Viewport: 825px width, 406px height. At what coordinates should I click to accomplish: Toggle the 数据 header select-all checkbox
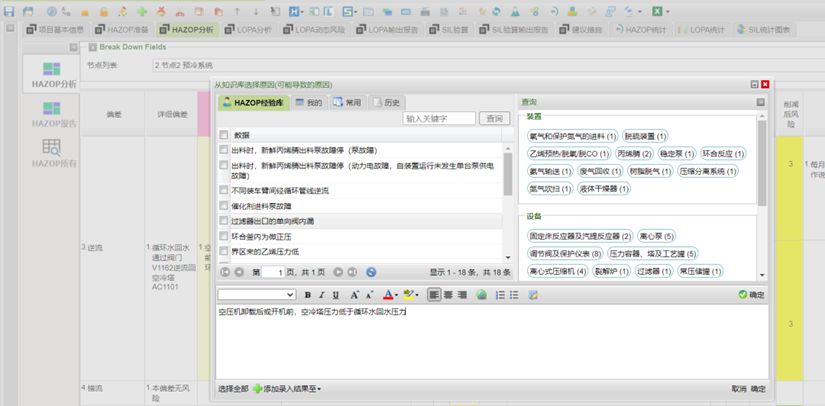point(223,134)
